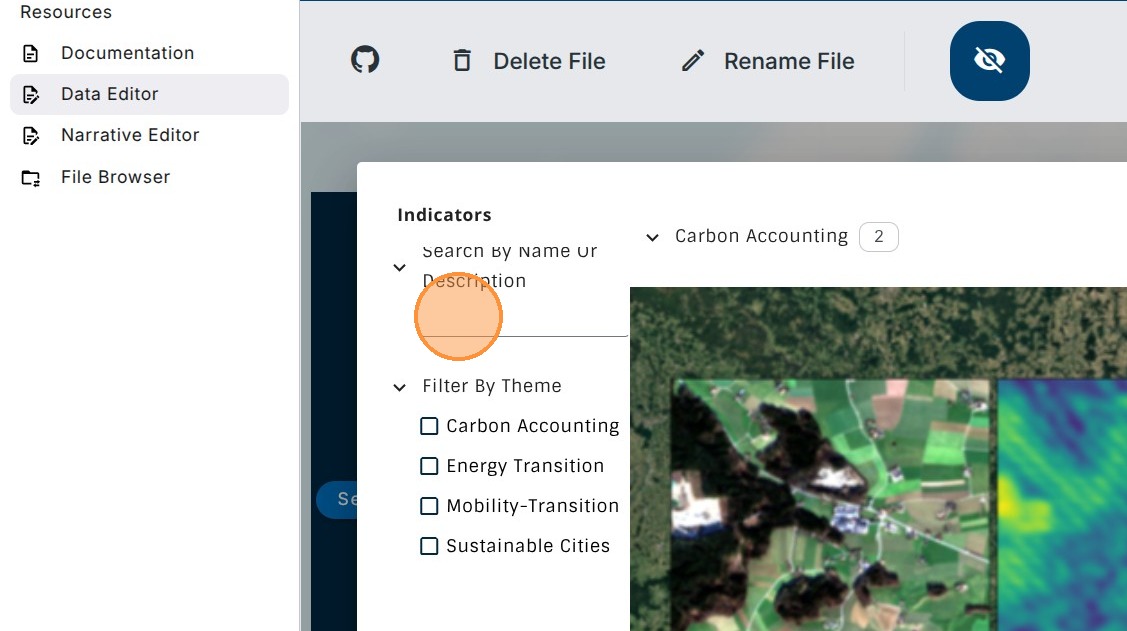The width and height of the screenshot is (1127, 631).
Task: Switch to Narrative Editor in sidebar
Action: pyautogui.click(x=129, y=135)
